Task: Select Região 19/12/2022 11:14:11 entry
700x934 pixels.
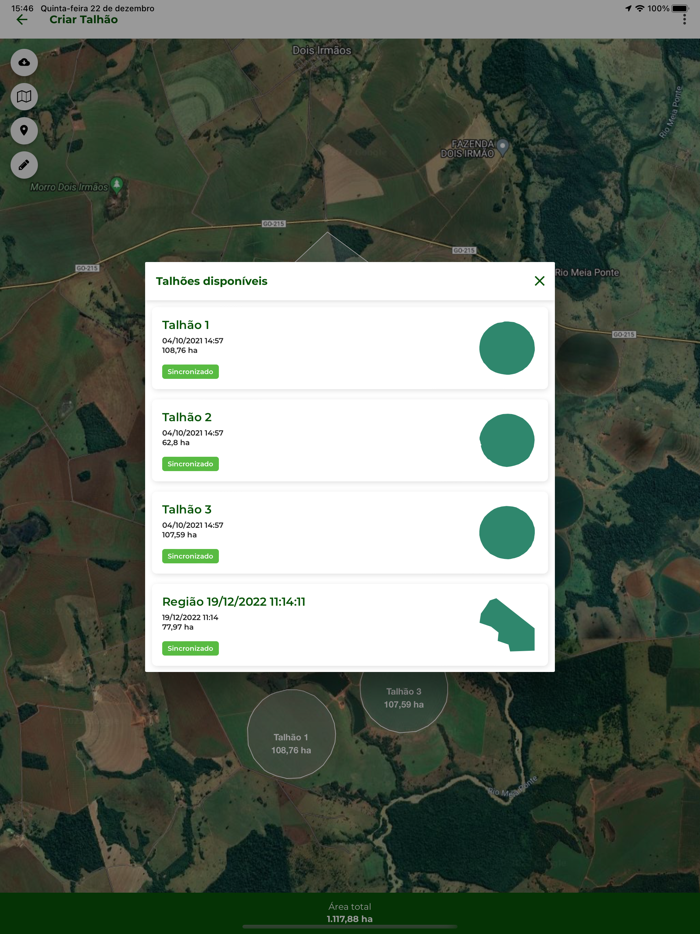Action: click(x=350, y=625)
